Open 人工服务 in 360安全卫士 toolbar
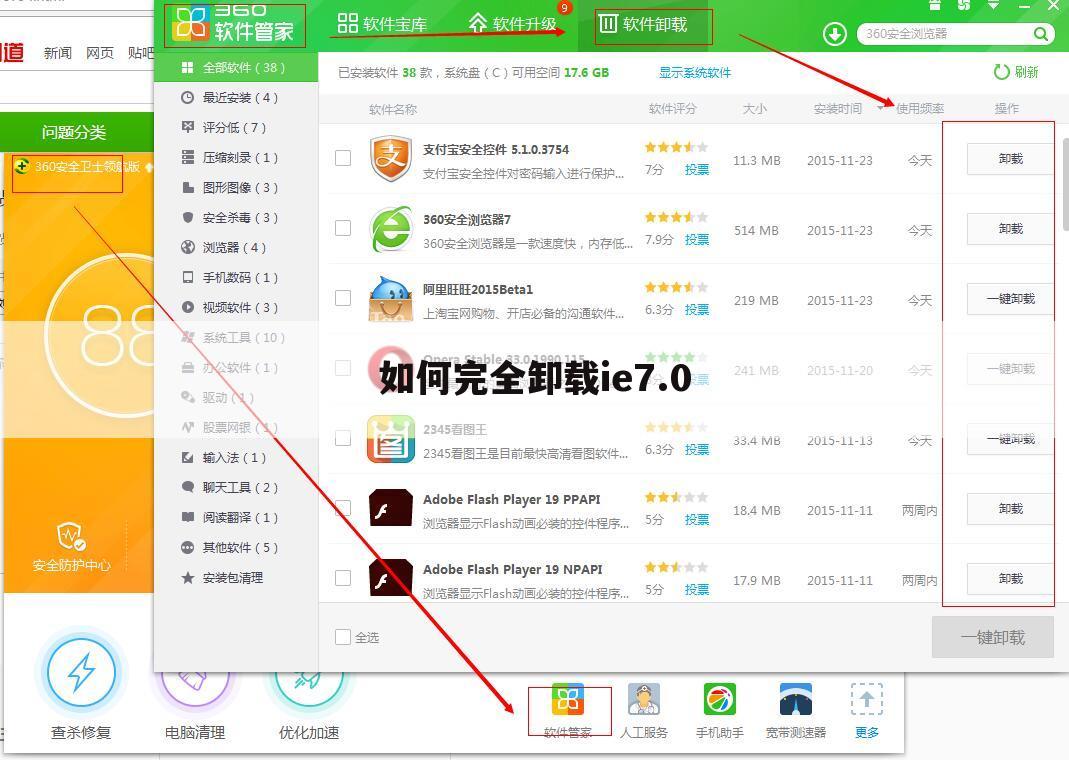Viewport: 1069px width, 760px height. click(x=644, y=712)
